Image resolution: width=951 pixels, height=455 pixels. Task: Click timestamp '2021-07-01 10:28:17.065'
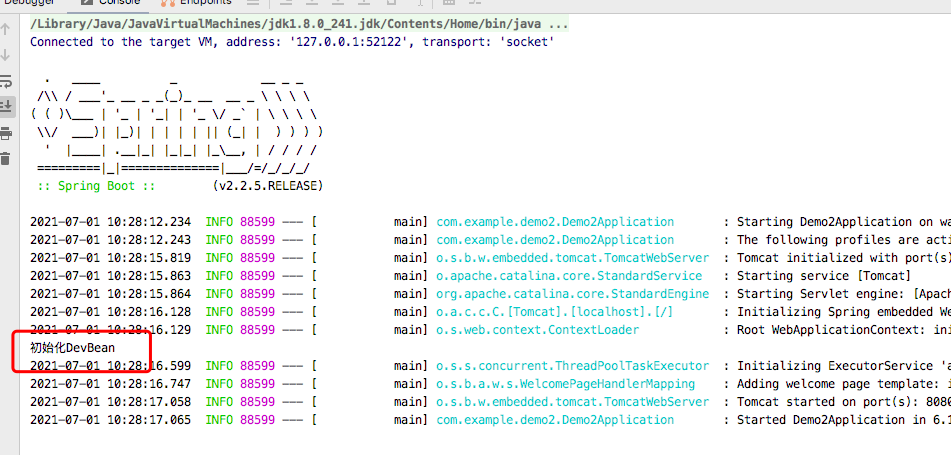pyautogui.click(x=110, y=420)
